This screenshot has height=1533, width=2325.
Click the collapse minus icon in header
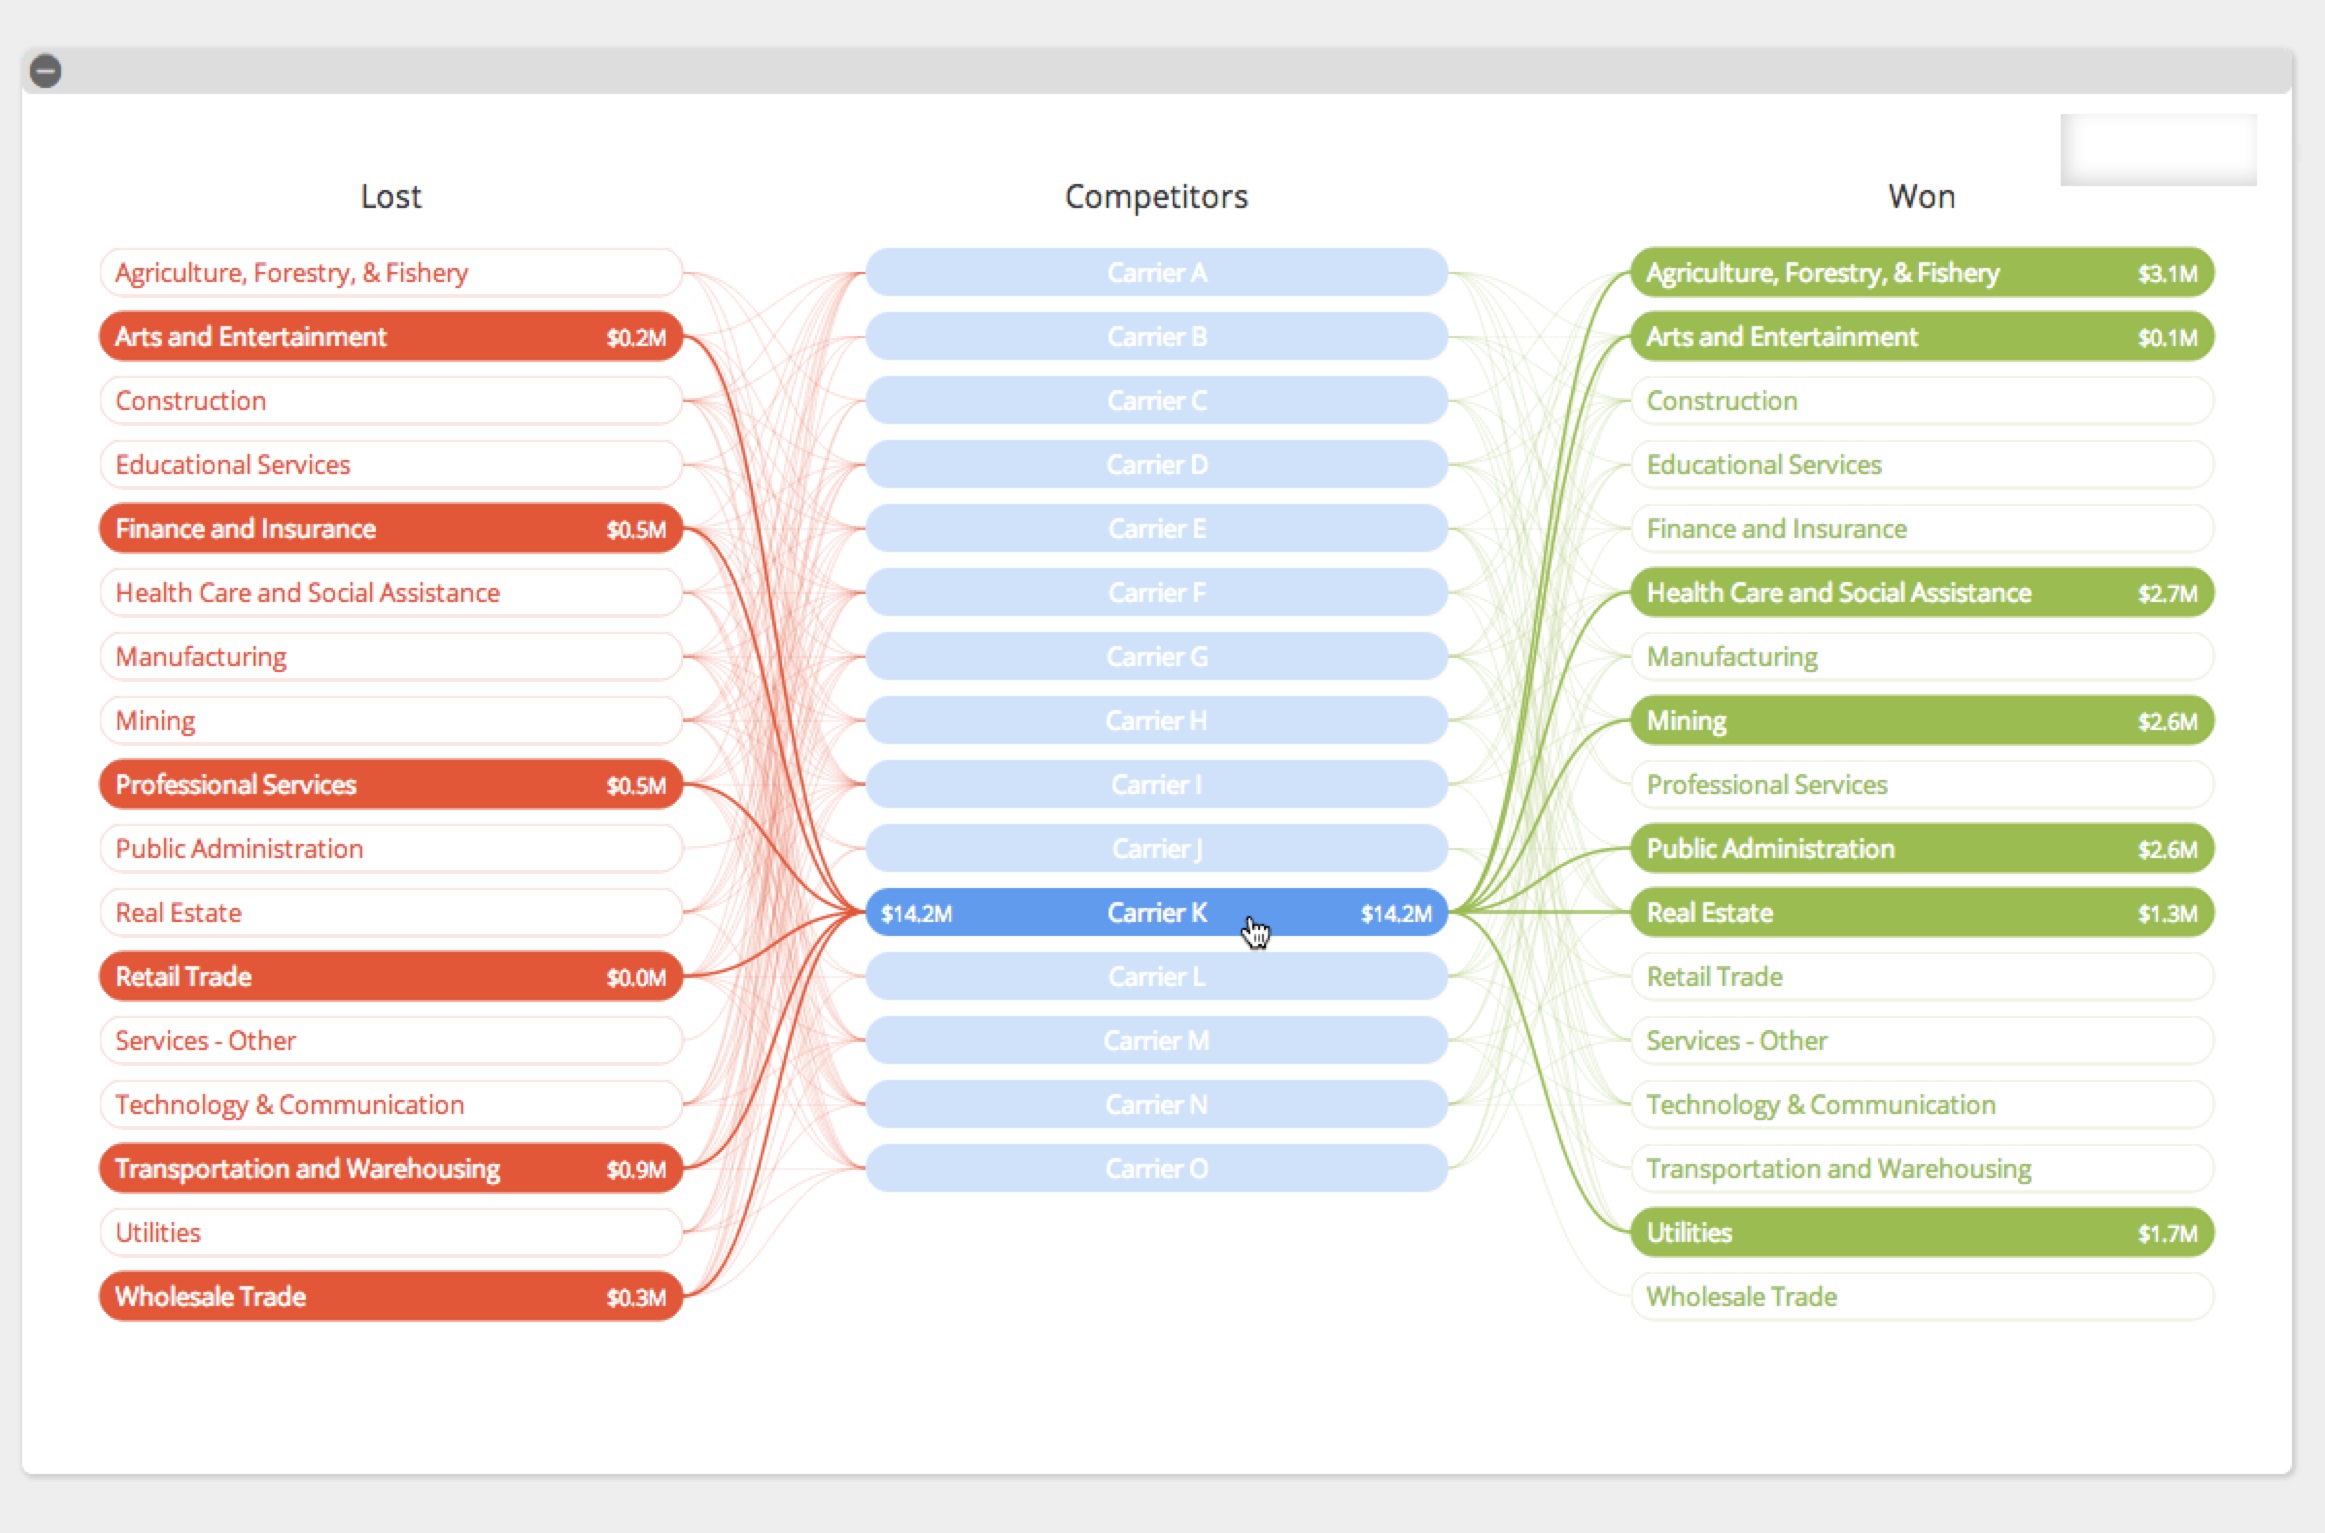[45, 71]
